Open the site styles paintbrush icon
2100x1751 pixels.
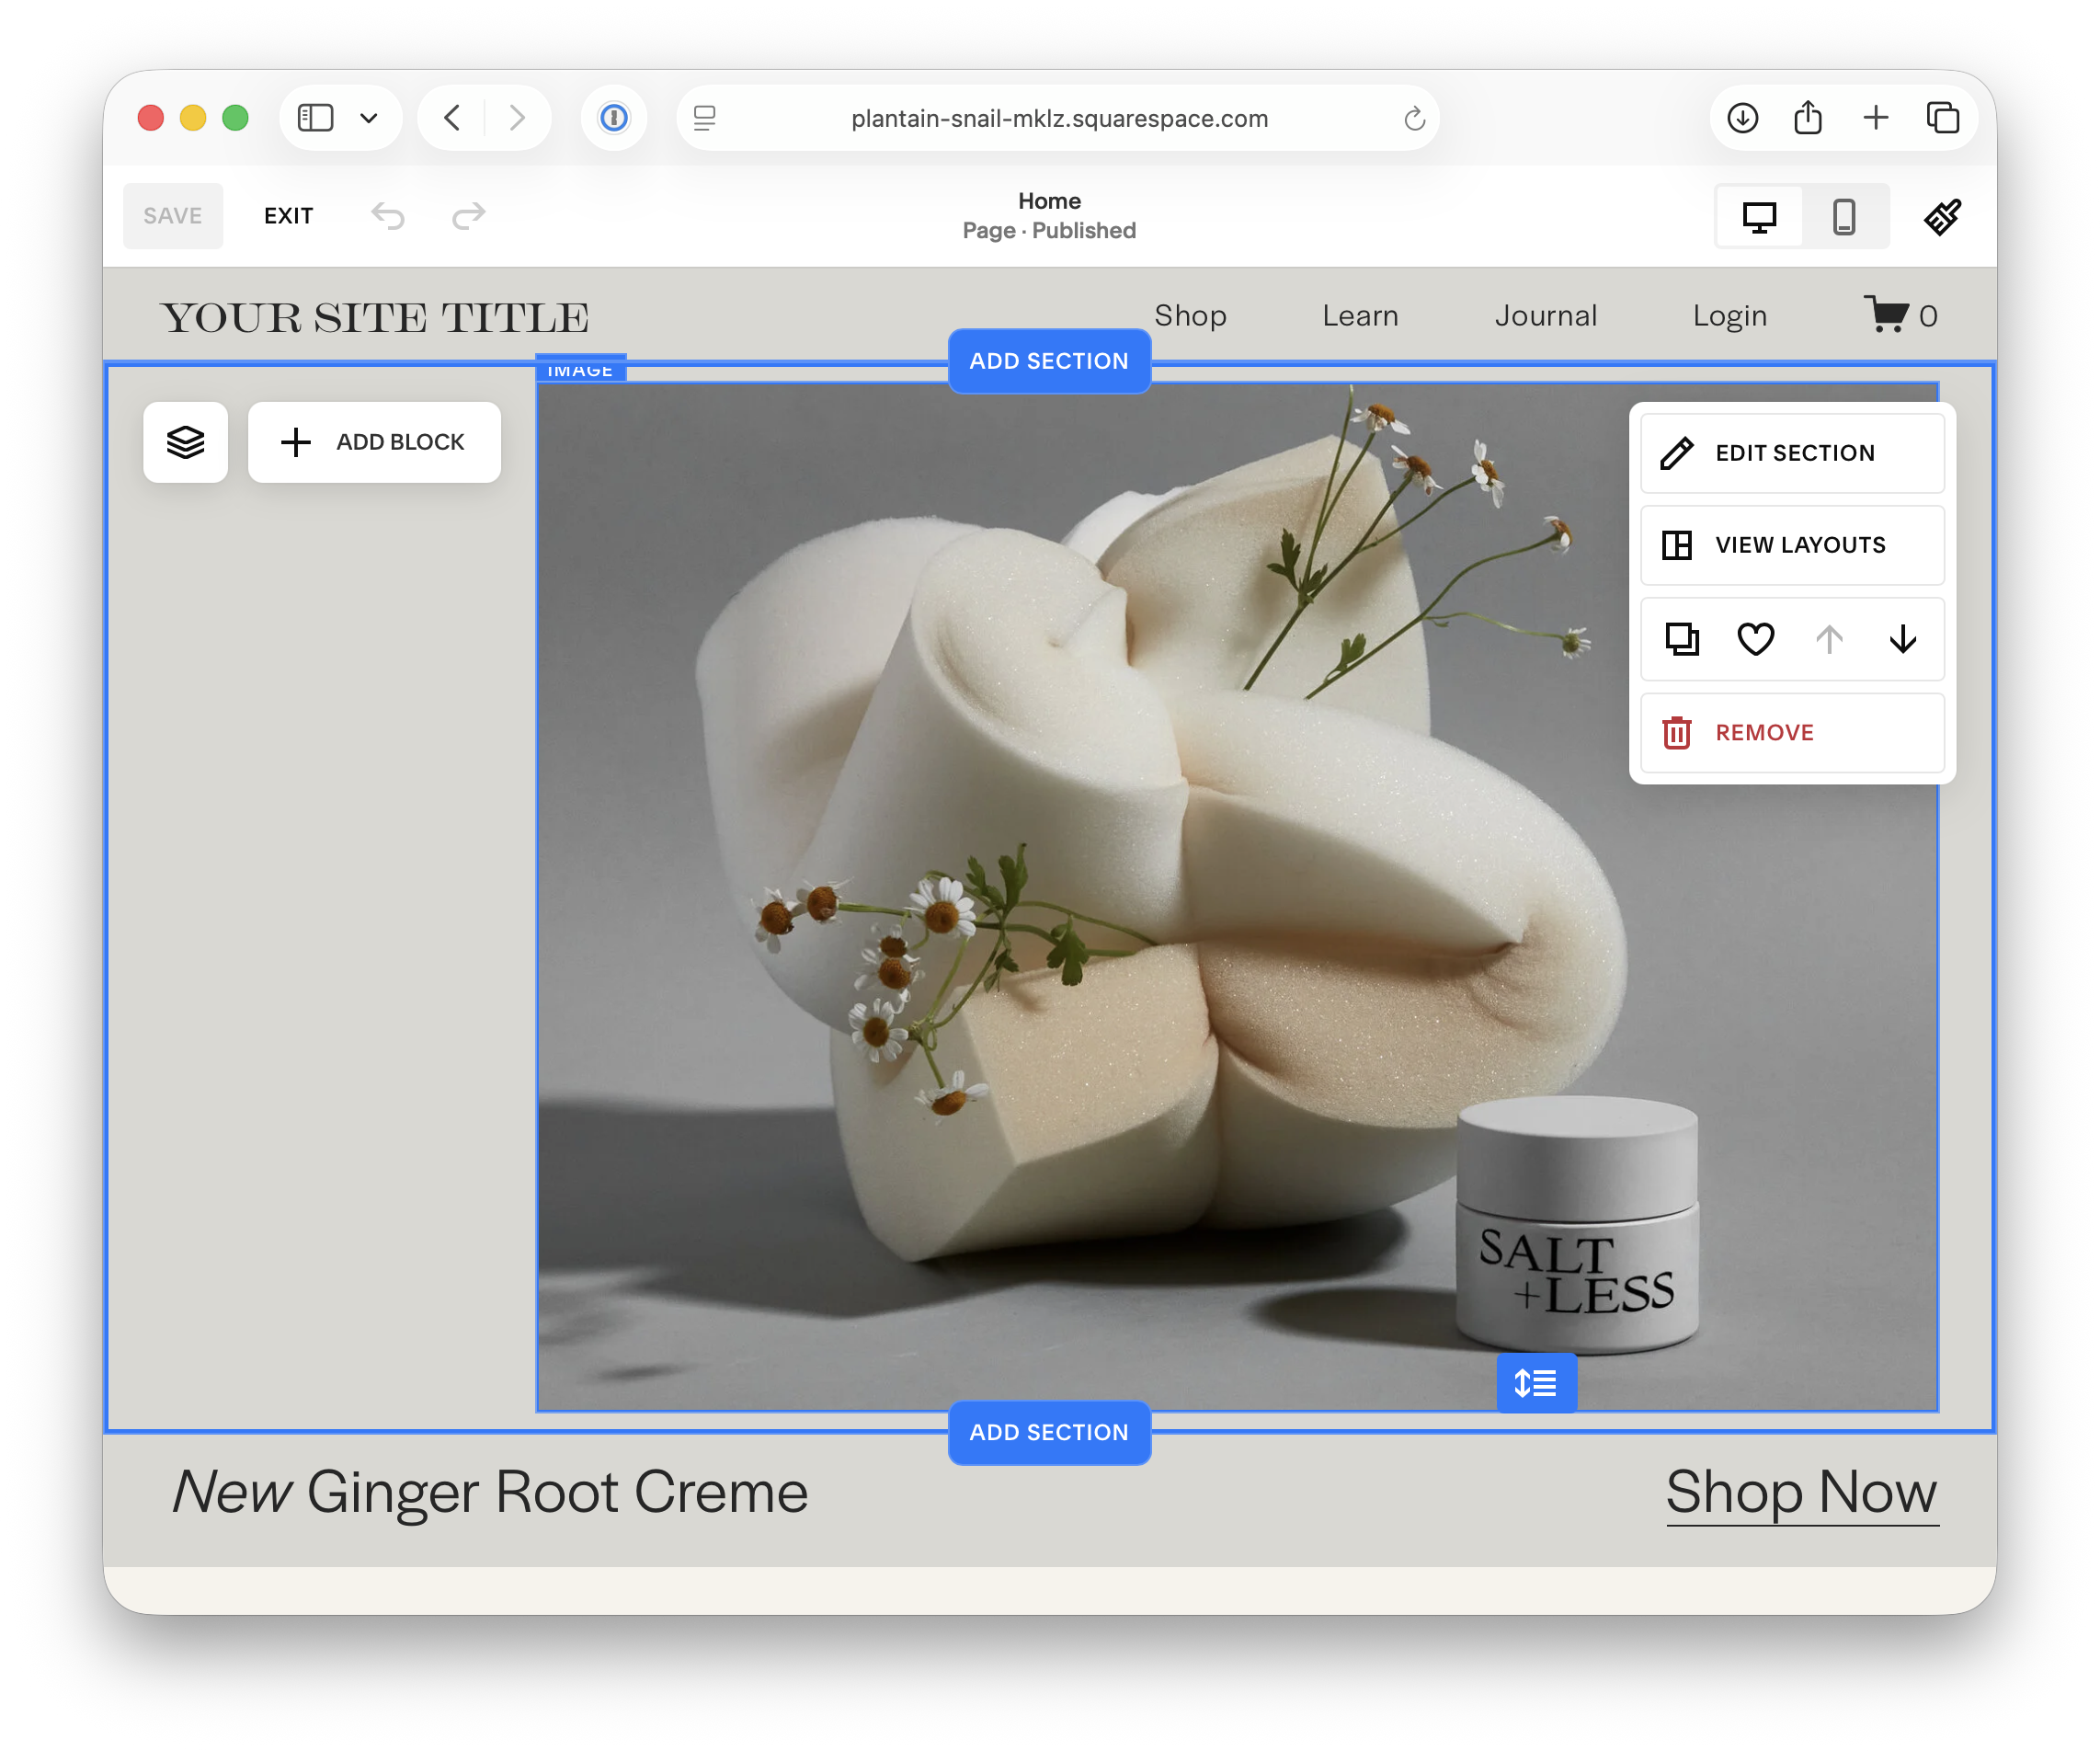[x=1941, y=216]
